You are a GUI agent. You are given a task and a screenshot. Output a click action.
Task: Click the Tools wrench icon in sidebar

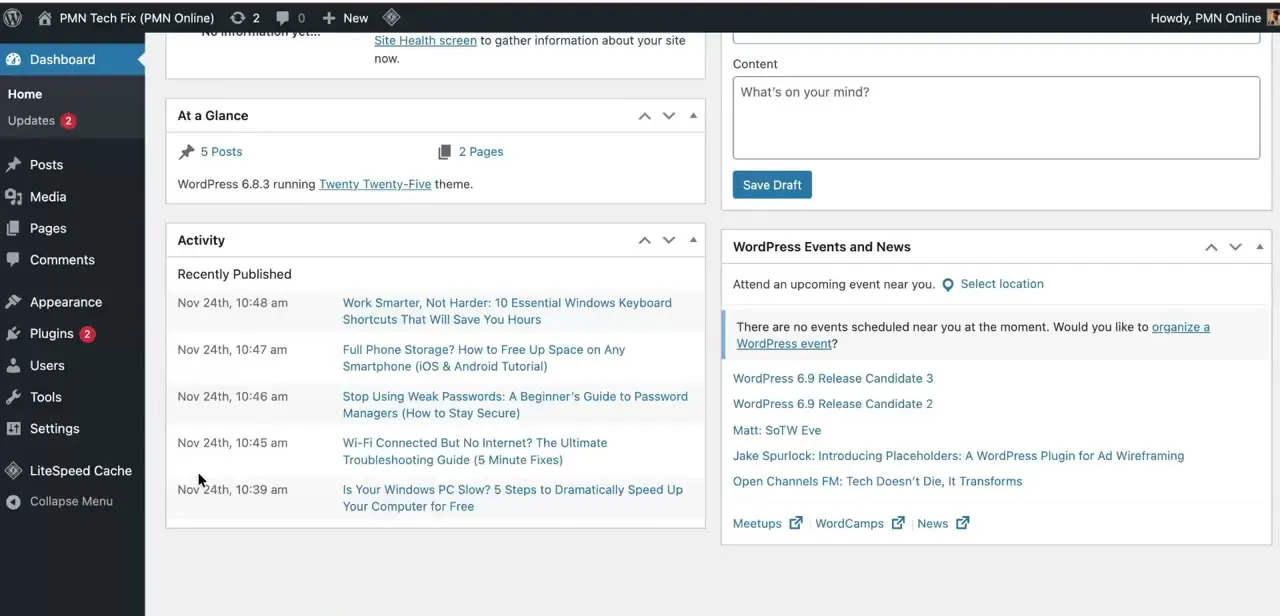click(13, 397)
